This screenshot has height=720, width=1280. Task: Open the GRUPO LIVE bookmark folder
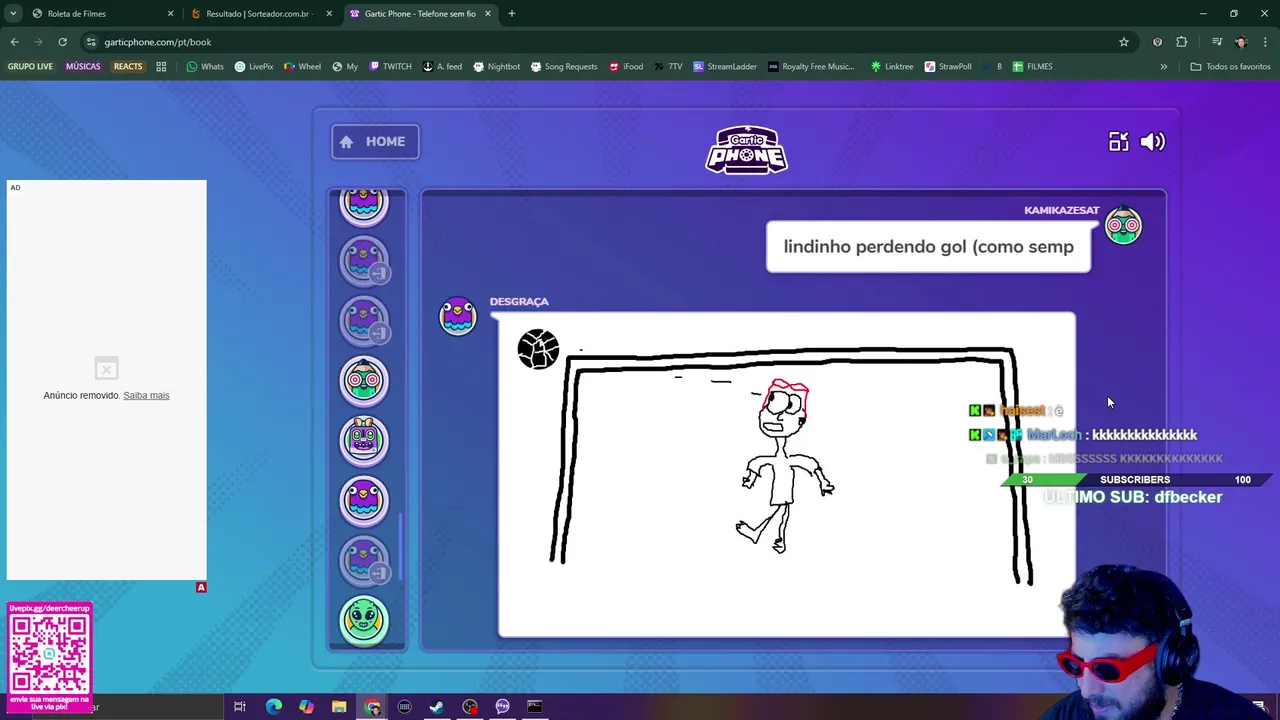pyautogui.click(x=30, y=67)
